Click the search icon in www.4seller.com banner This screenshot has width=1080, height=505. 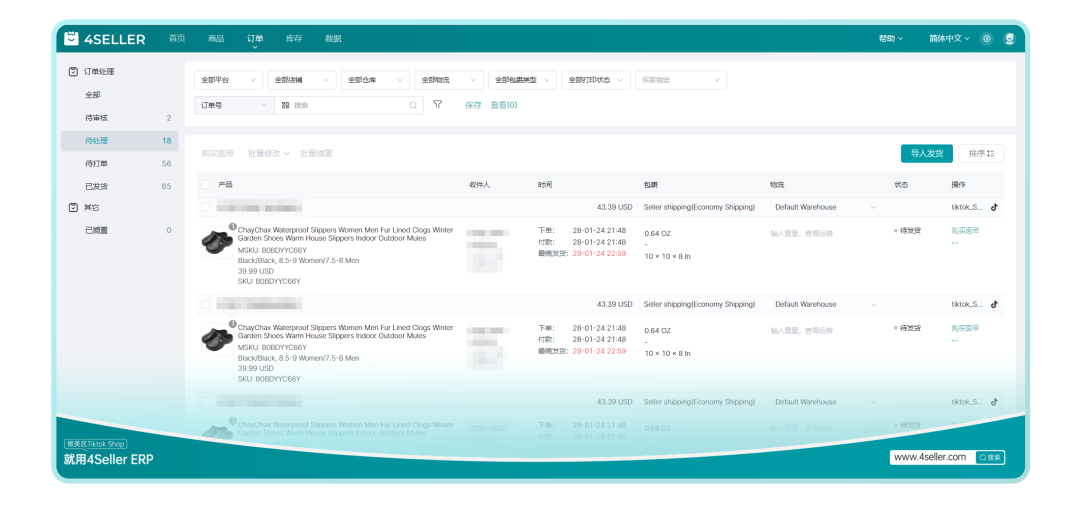pos(990,457)
